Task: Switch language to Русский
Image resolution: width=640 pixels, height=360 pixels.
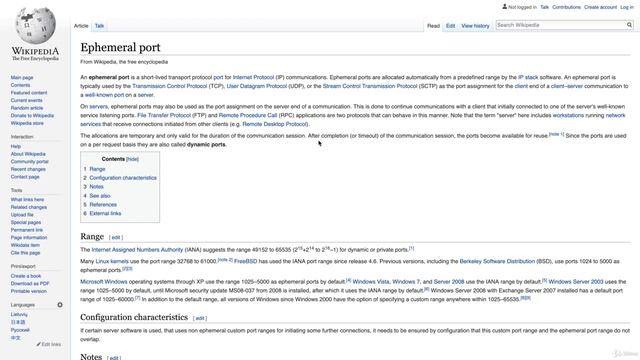Action: tap(20, 330)
